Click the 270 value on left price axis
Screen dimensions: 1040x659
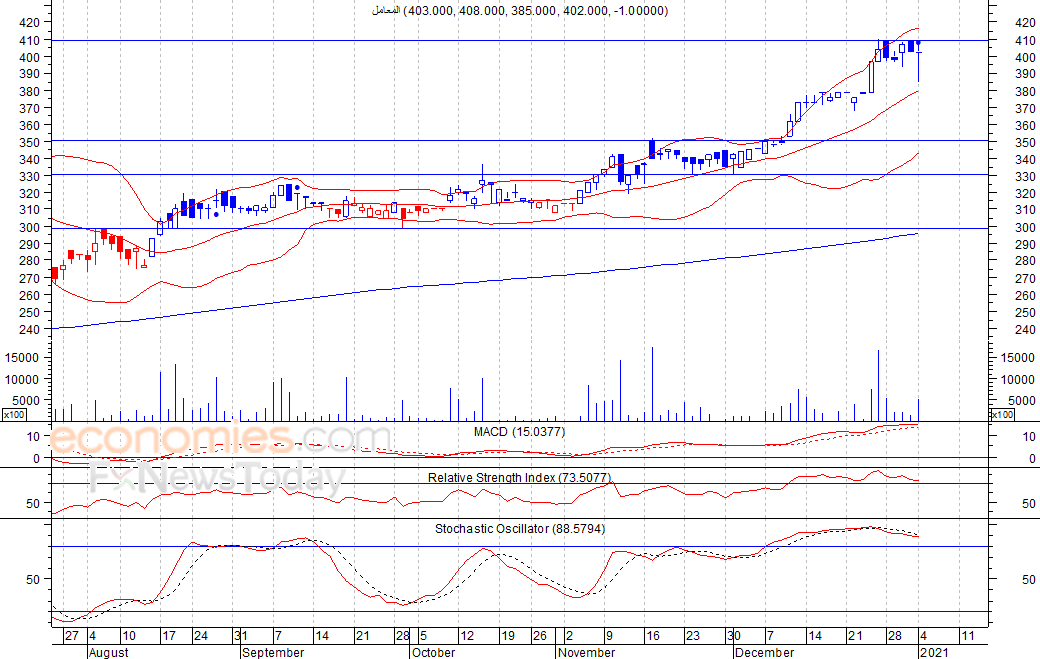tap(30, 278)
